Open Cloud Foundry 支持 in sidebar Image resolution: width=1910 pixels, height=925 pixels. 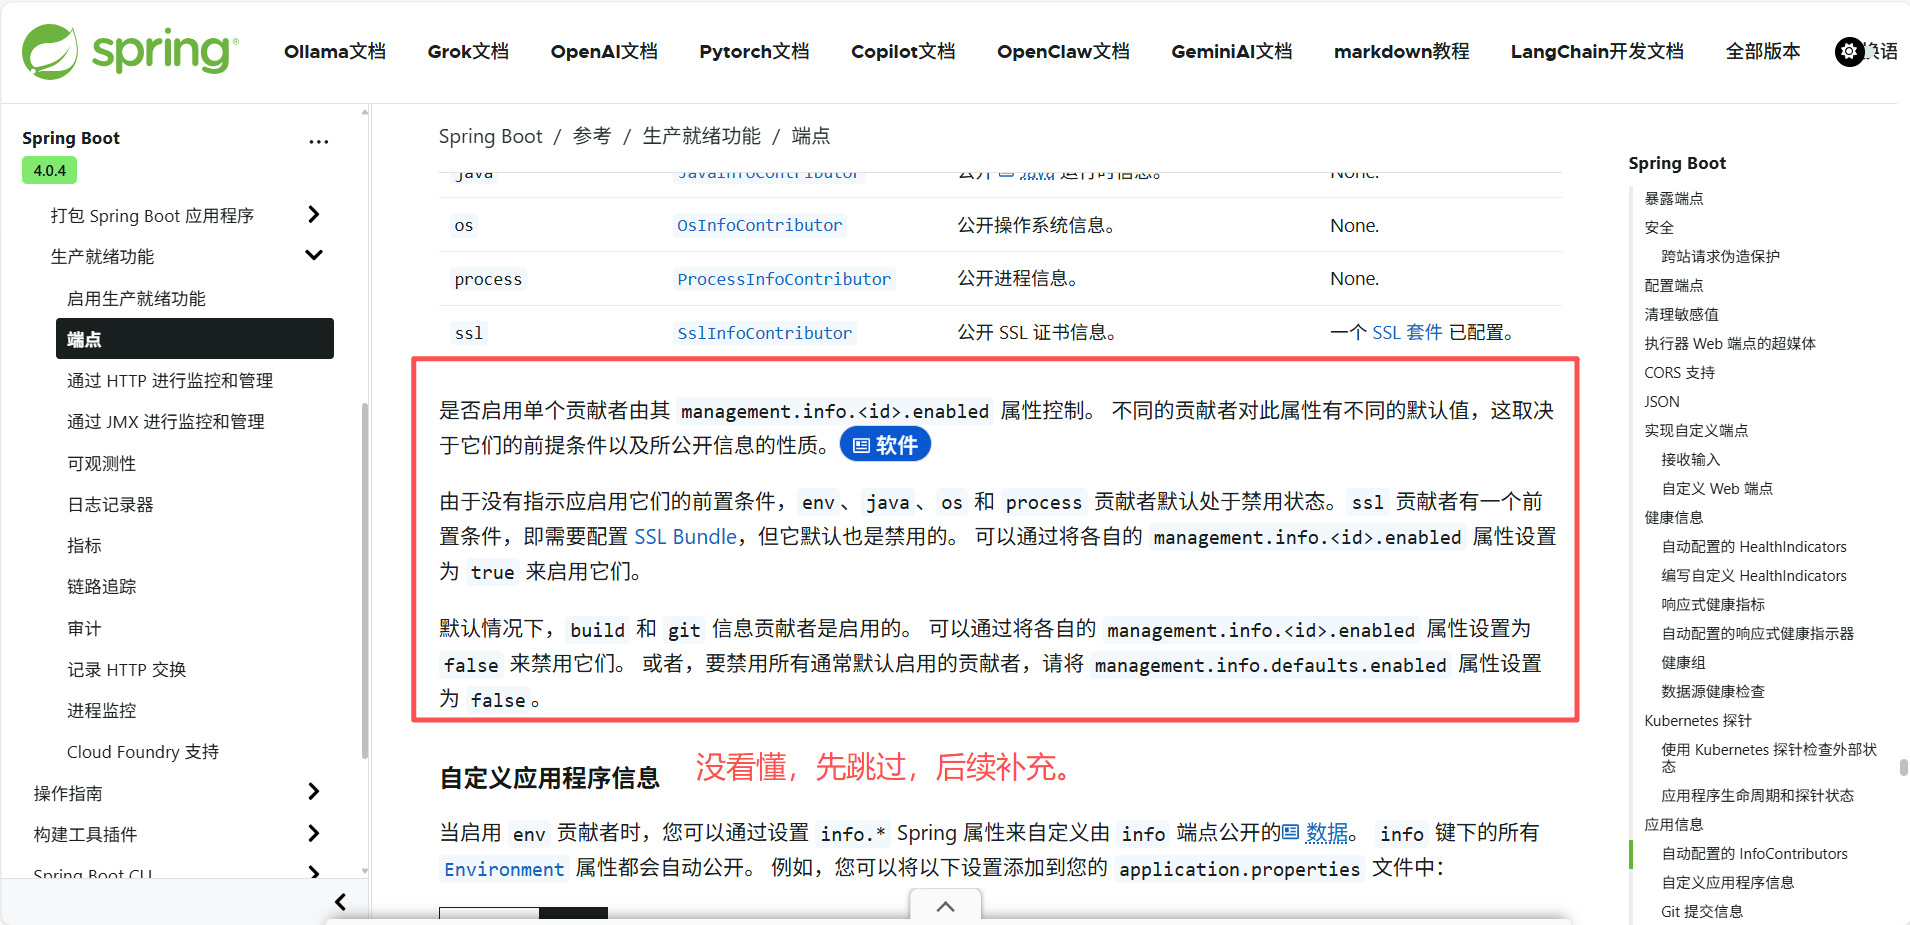[143, 751]
